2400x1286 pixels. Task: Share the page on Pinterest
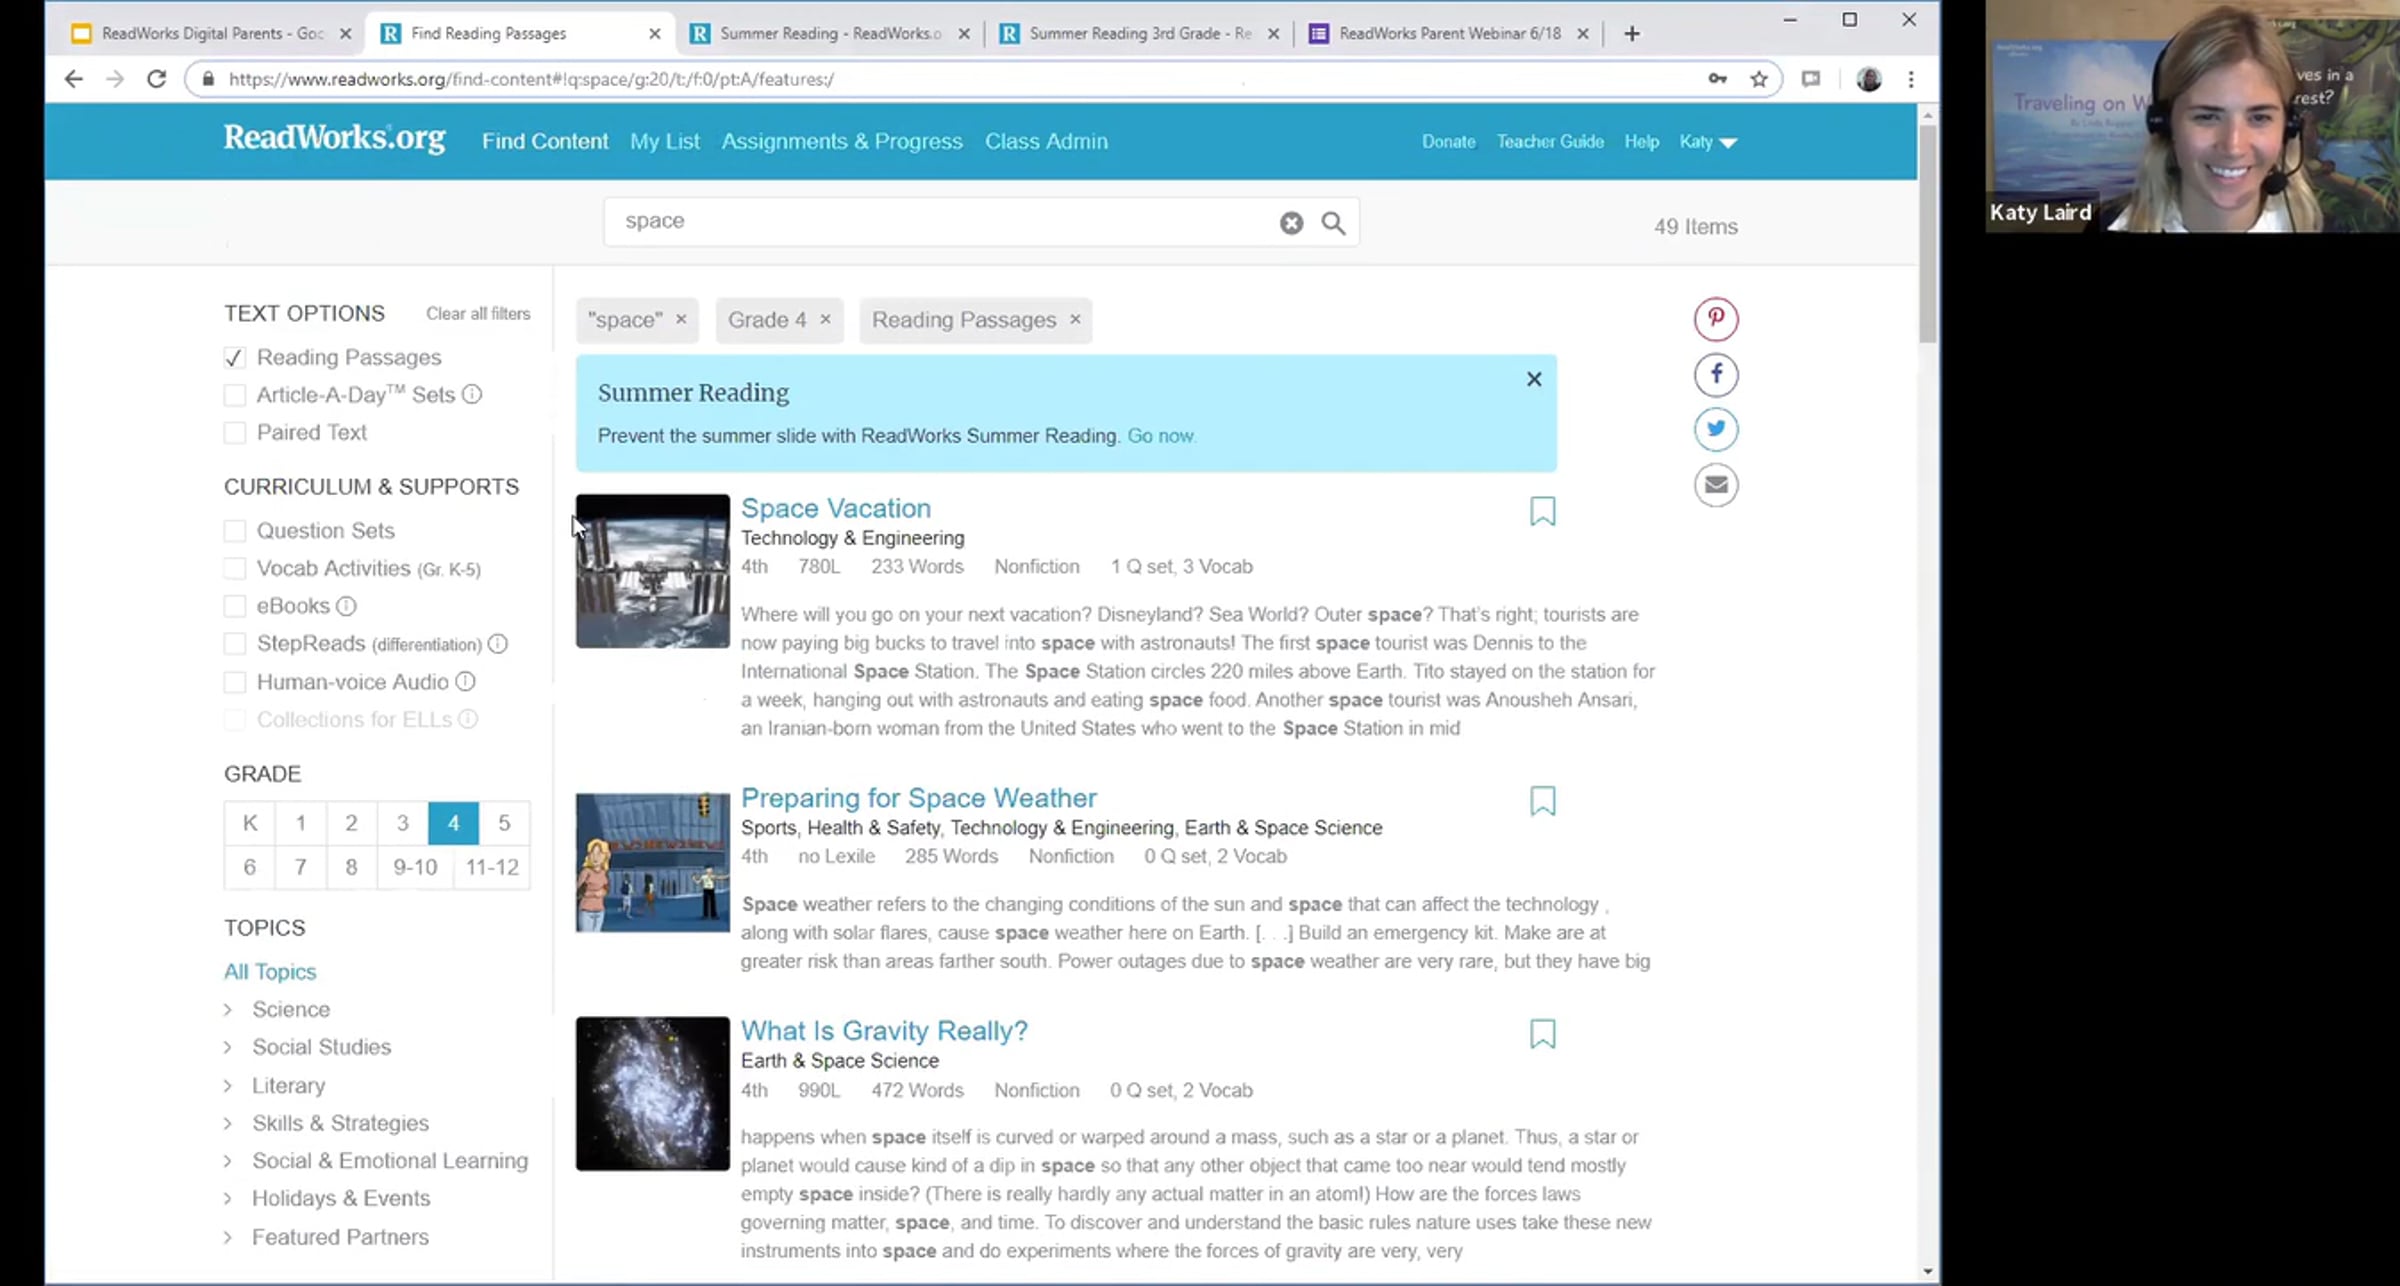pos(1716,319)
